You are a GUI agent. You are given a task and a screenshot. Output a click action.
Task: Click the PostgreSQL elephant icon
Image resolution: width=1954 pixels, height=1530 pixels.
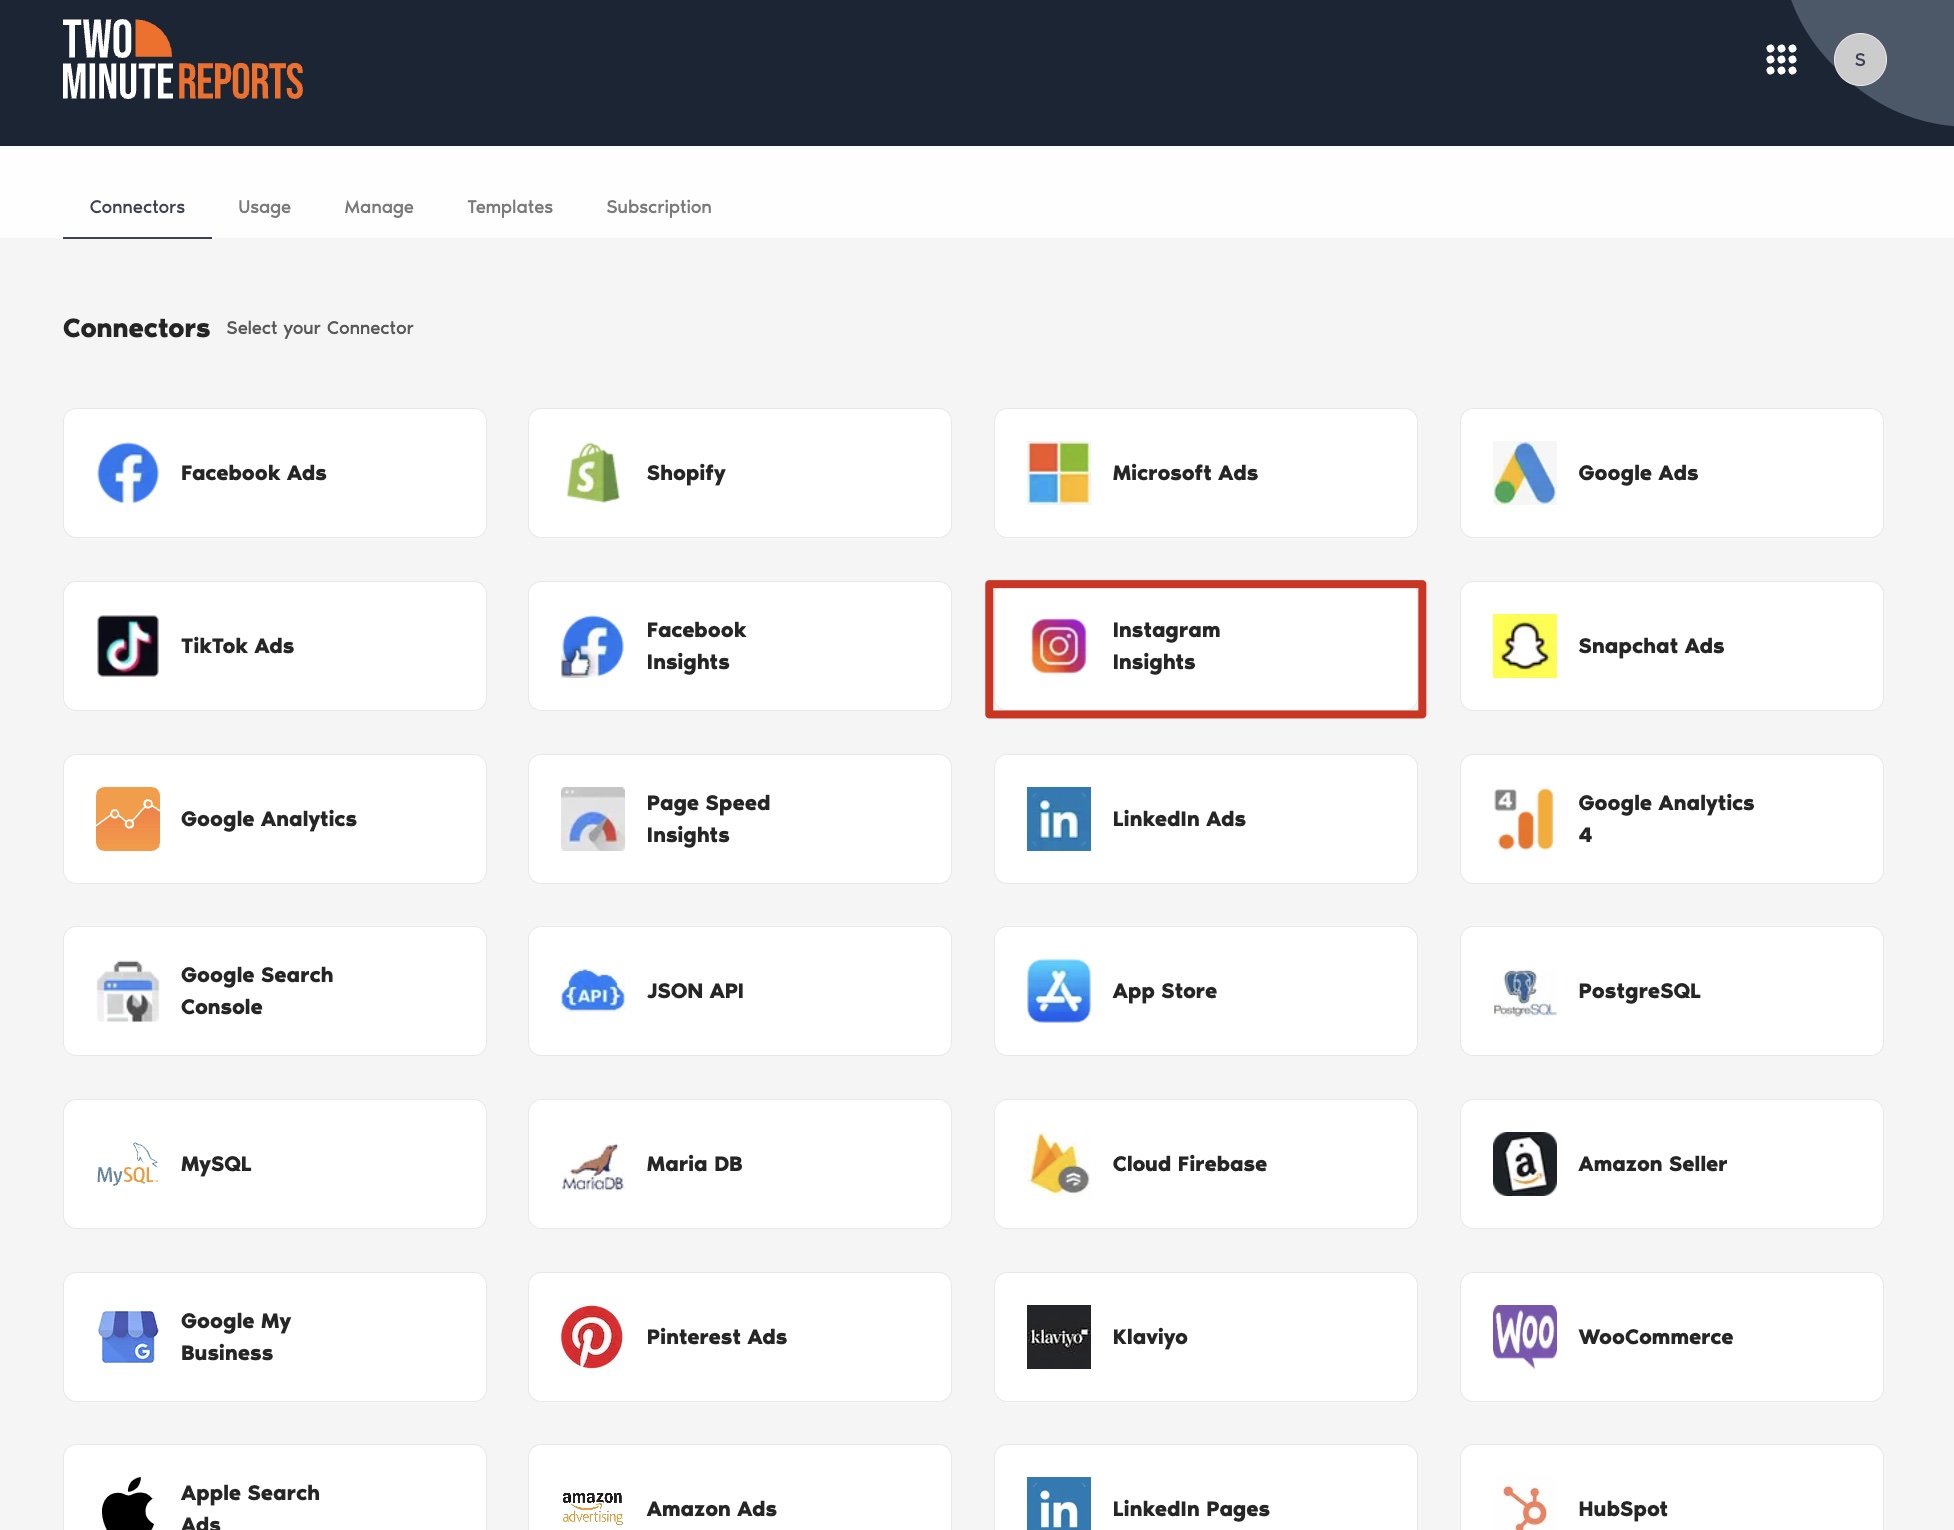tap(1525, 993)
